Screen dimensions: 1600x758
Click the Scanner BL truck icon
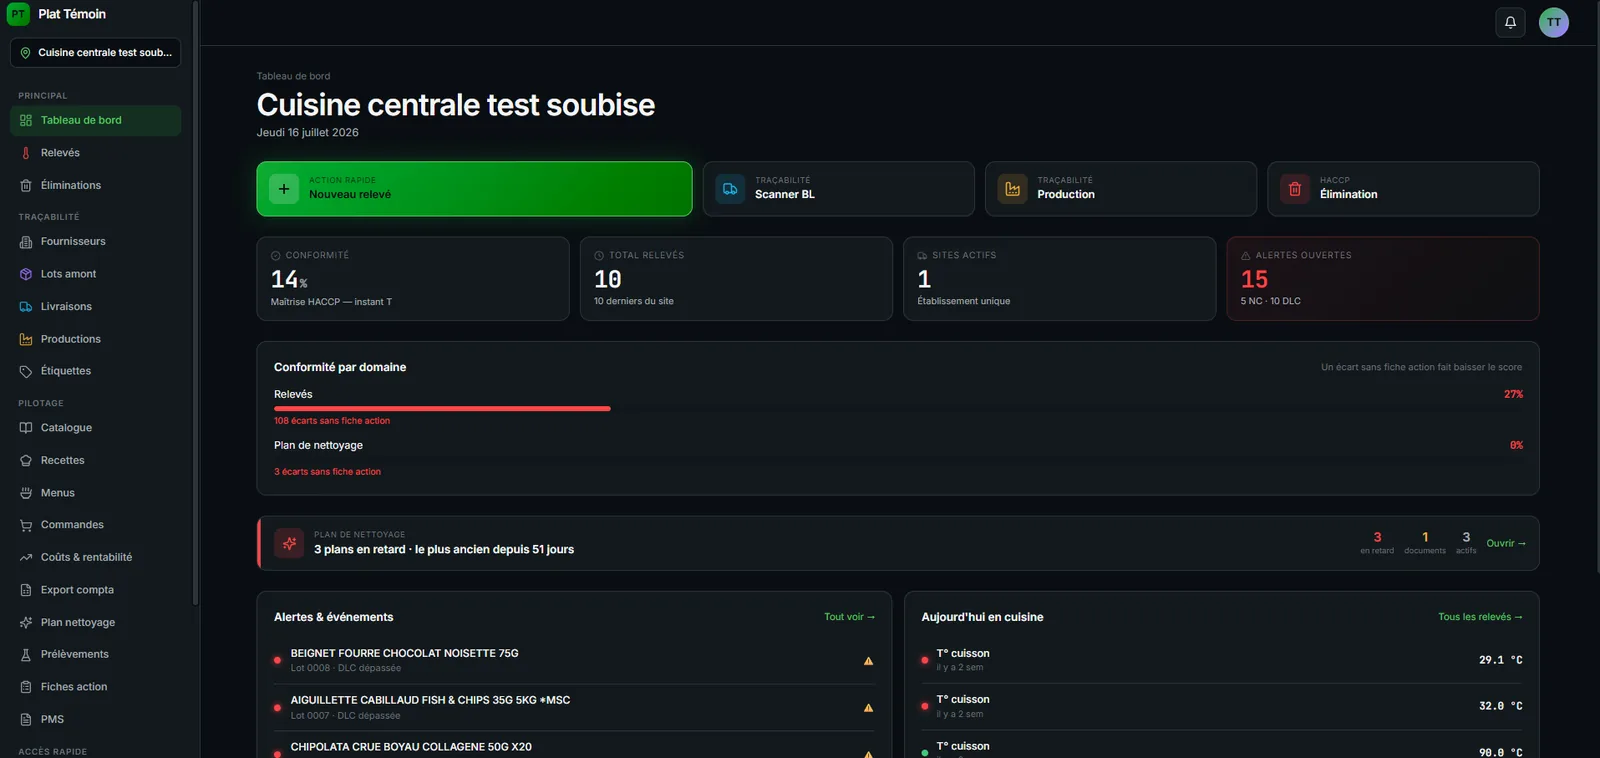coord(730,188)
